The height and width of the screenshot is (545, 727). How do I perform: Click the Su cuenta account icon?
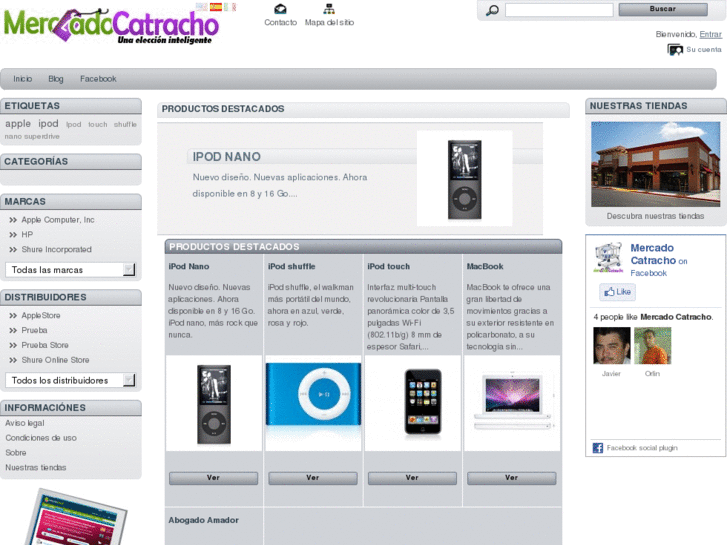tap(675, 50)
